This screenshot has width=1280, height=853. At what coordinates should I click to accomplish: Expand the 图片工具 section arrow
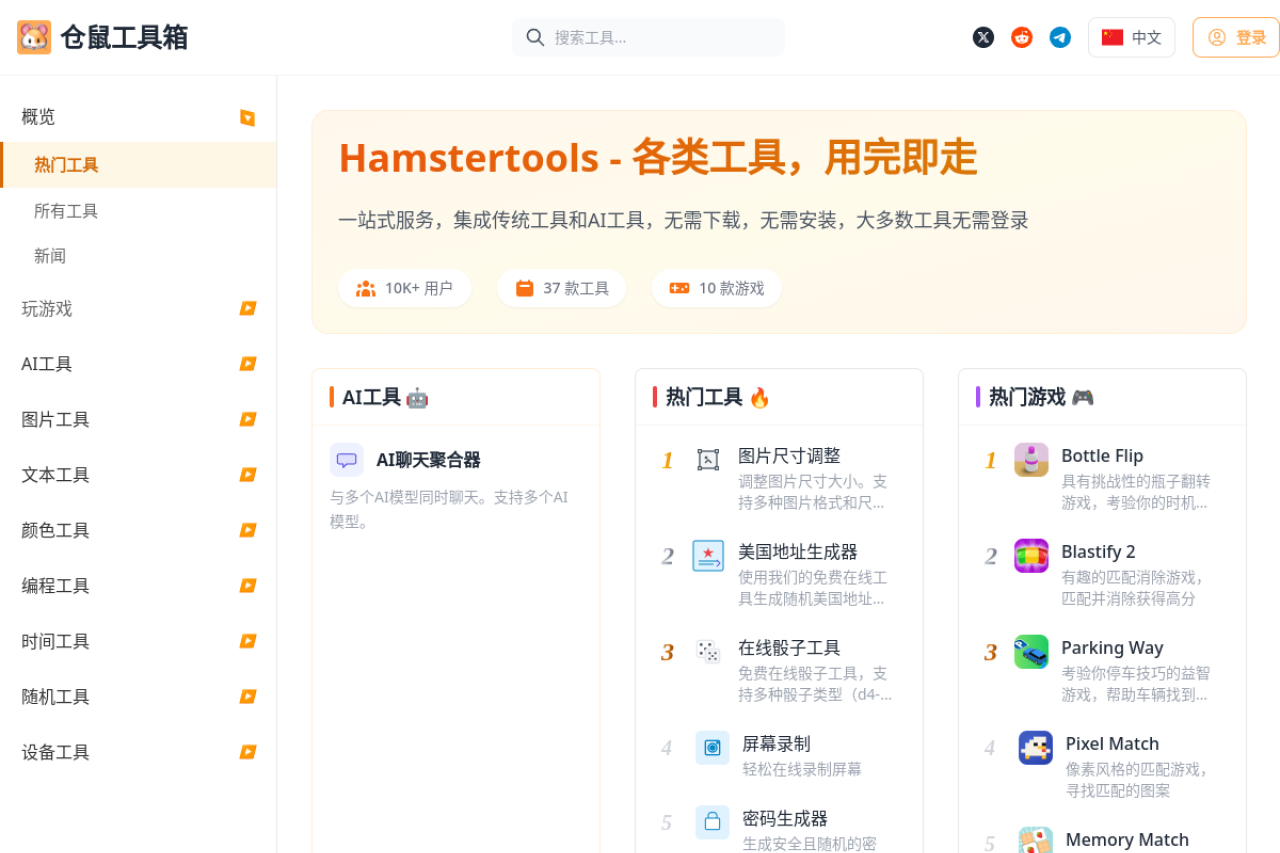click(247, 419)
